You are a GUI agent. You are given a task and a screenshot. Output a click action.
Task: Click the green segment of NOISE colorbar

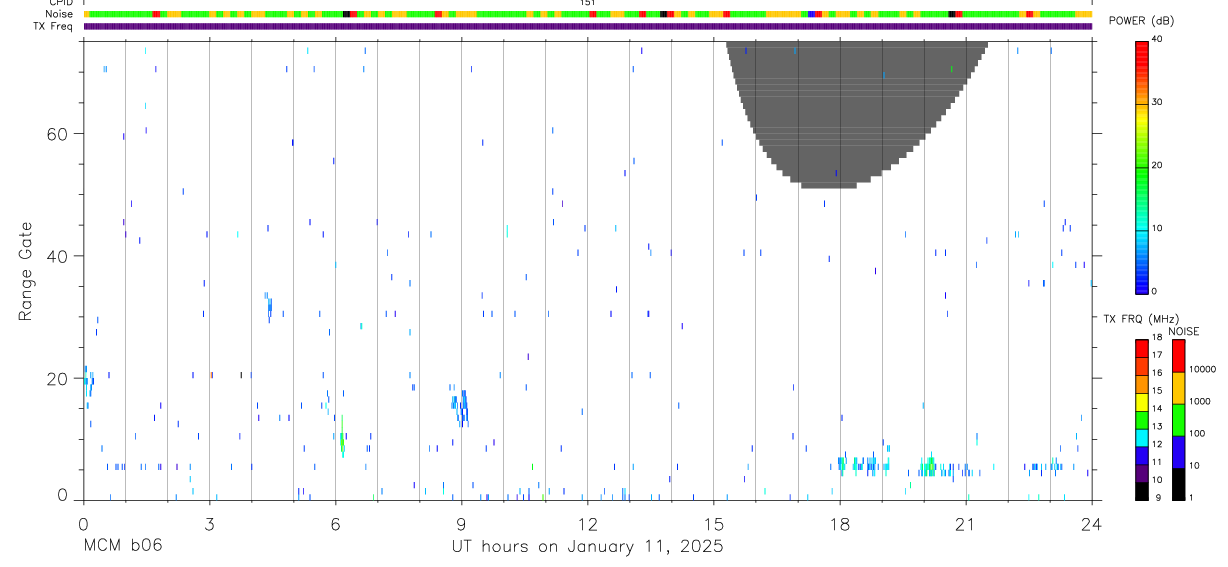click(x=1178, y=420)
